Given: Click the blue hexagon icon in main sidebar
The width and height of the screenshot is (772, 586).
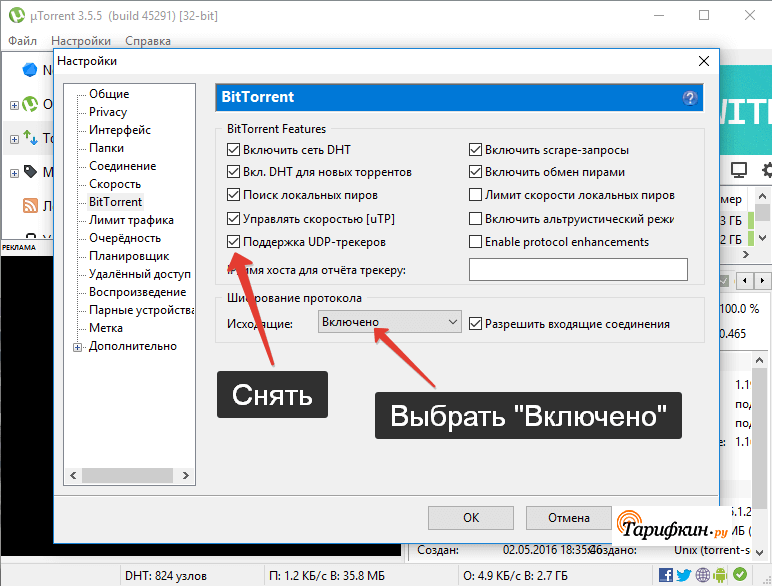Looking at the screenshot, I should tap(30, 70).
